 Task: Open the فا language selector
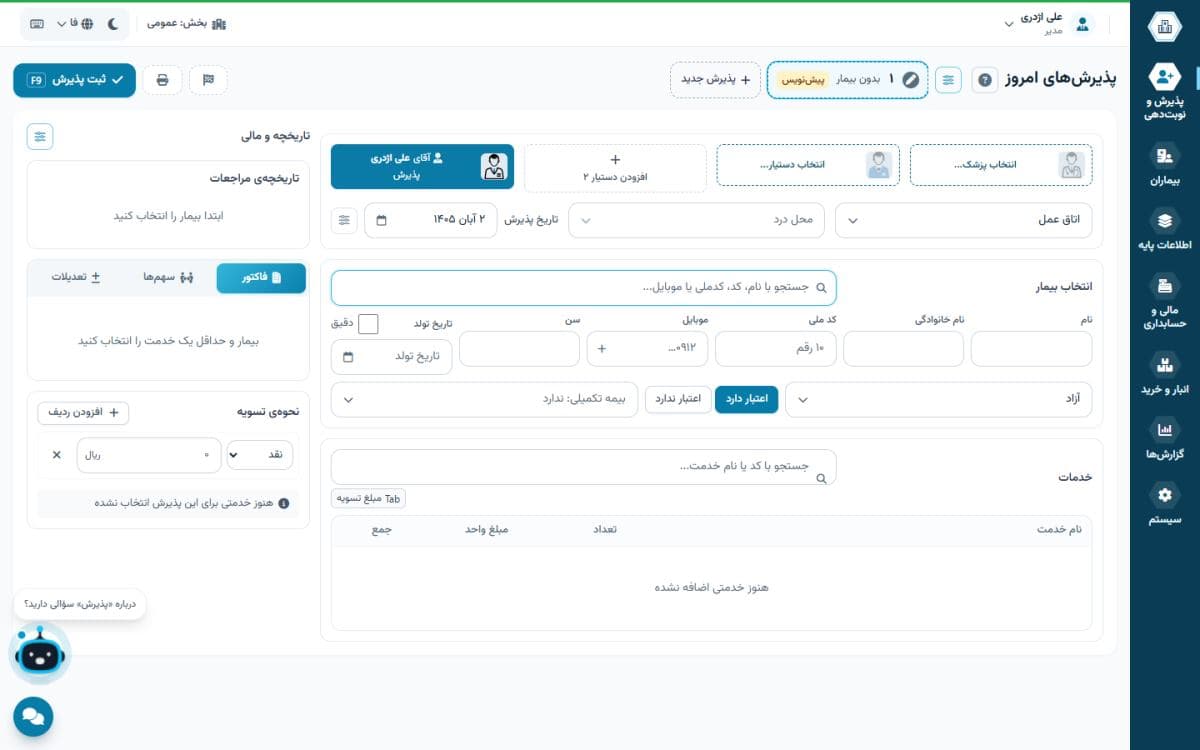(x=74, y=23)
